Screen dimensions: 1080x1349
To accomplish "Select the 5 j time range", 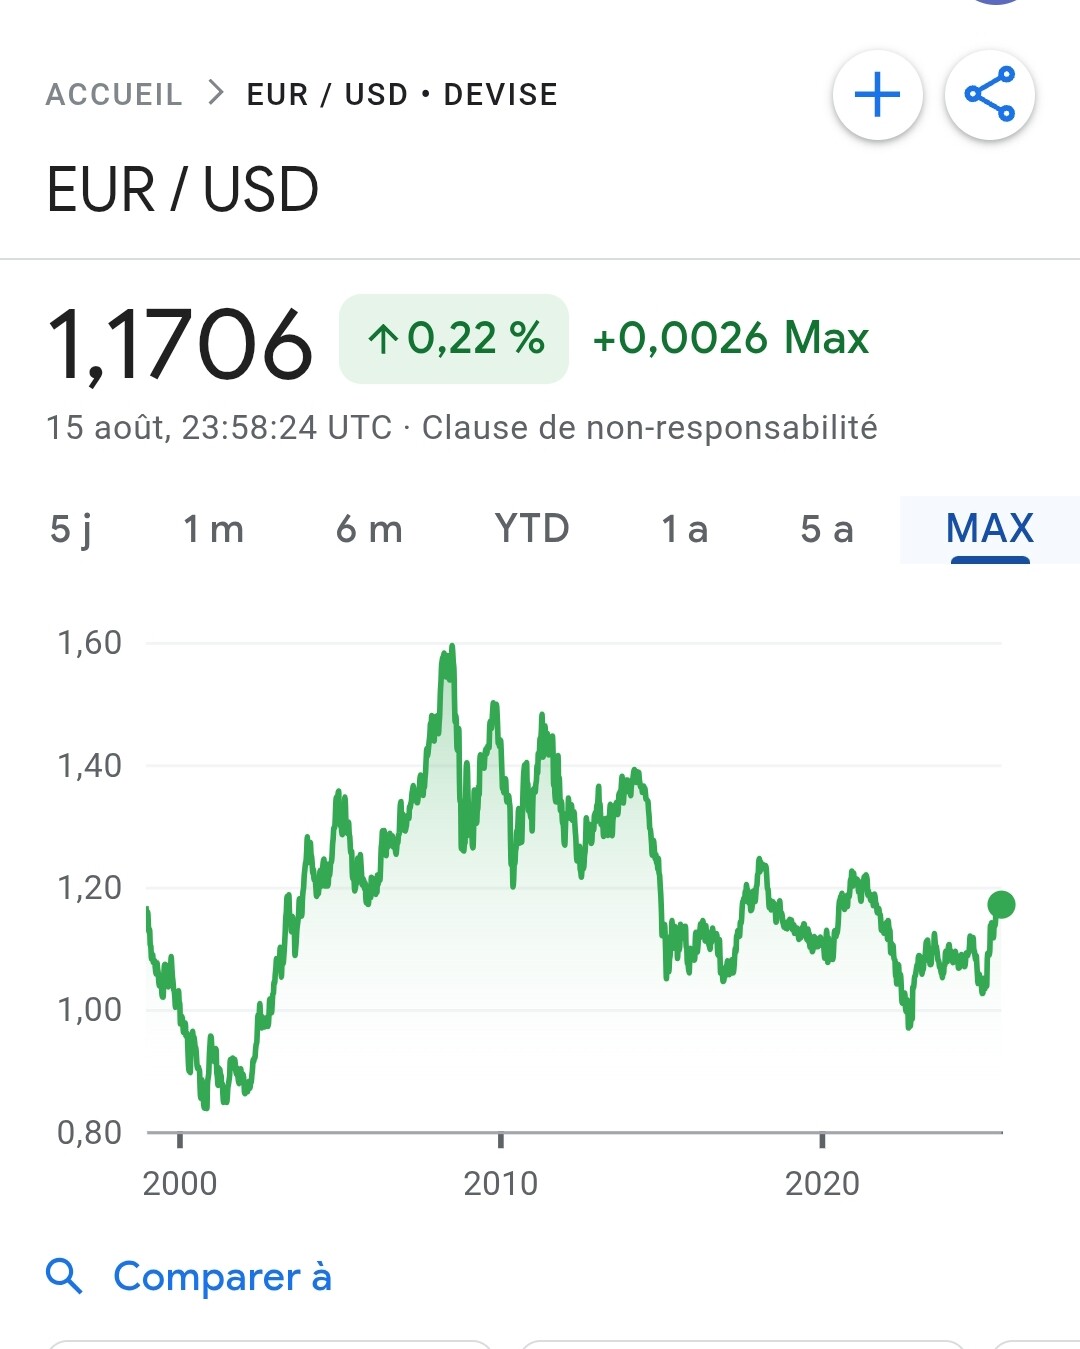I will [71, 529].
